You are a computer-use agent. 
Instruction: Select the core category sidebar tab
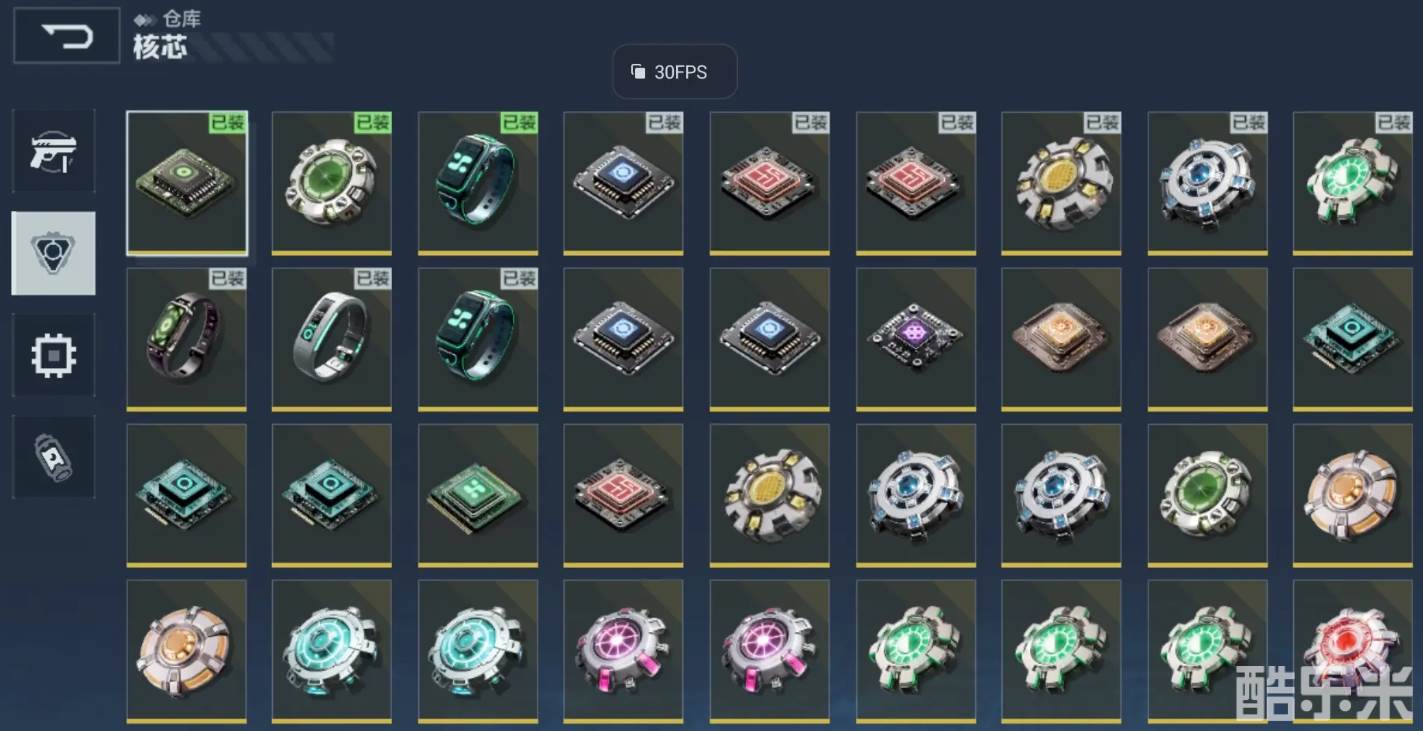[x=53, y=253]
